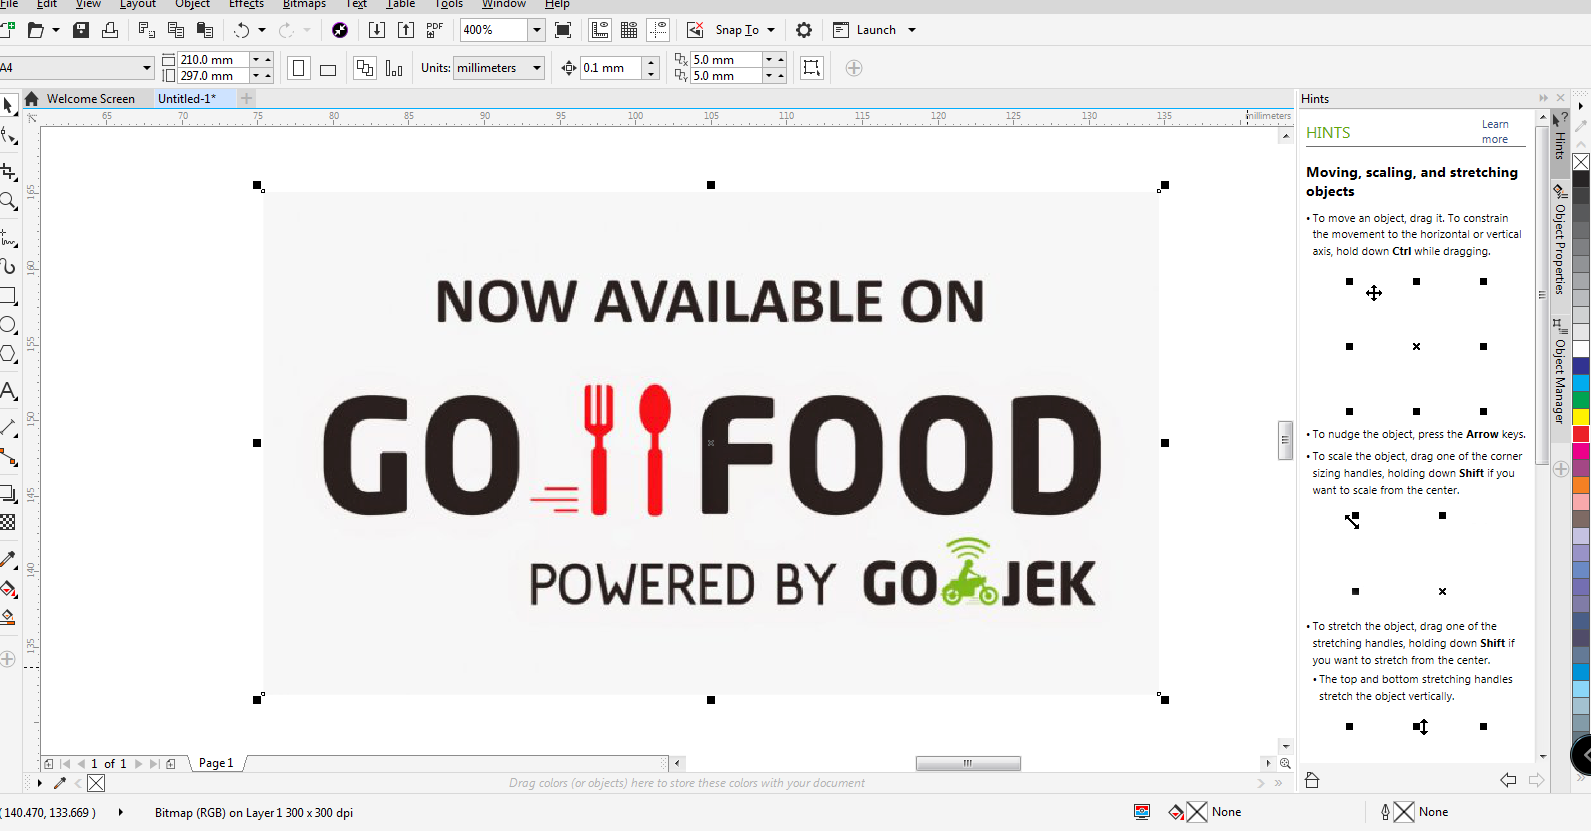Select the Text tool
Viewport: 1591px width, 831px height.
8,391
